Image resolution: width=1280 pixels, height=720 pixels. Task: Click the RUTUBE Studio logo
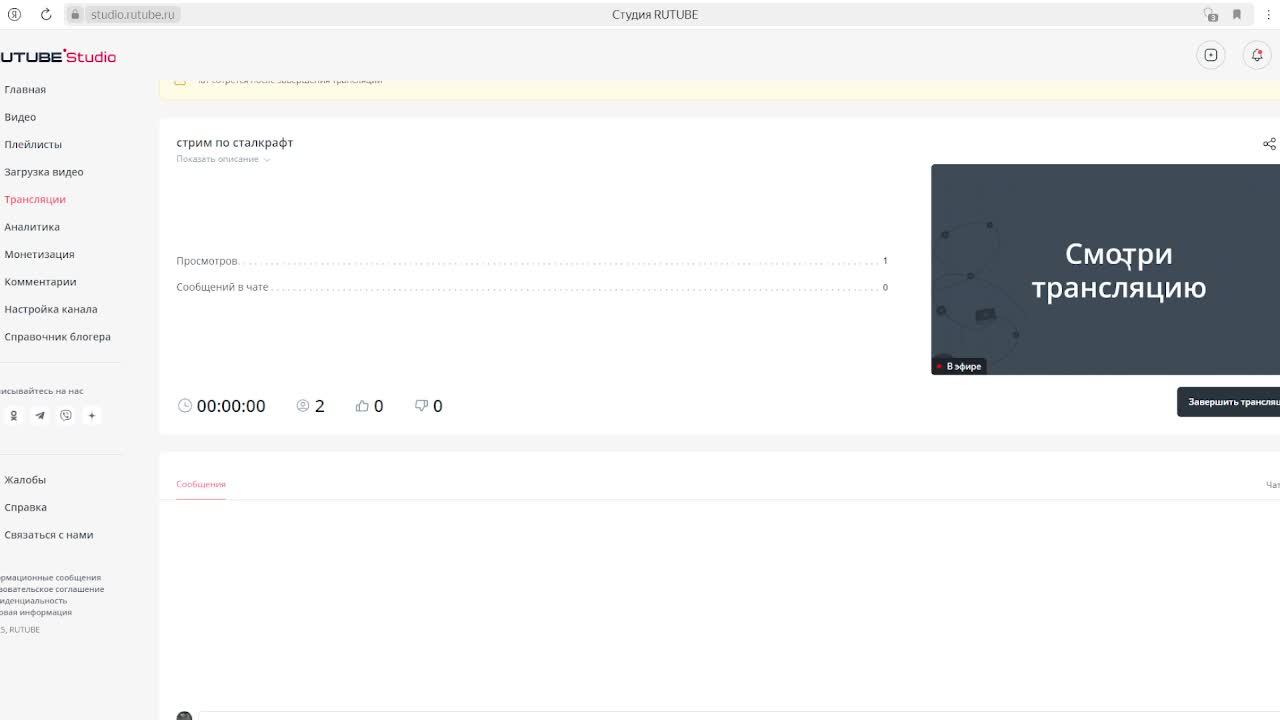tap(58, 57)
